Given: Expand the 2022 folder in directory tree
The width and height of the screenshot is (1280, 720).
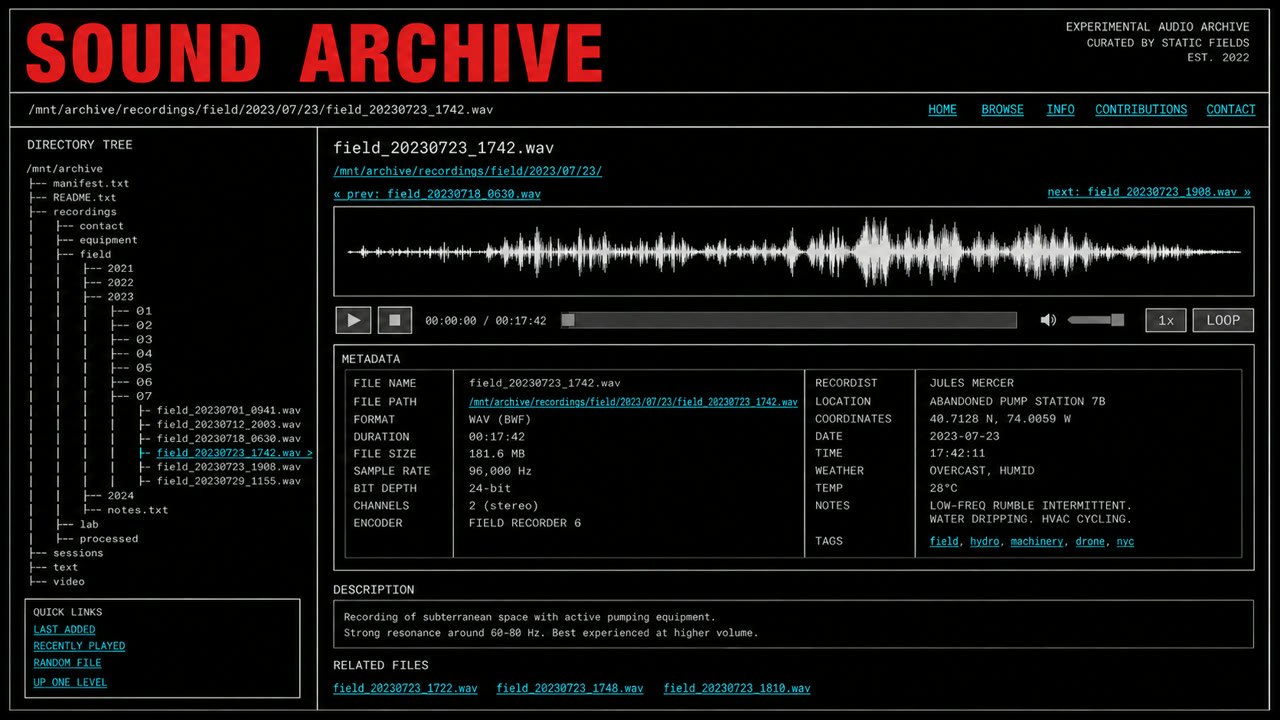Looking at the screenshot, I should [x=120, y=283].
